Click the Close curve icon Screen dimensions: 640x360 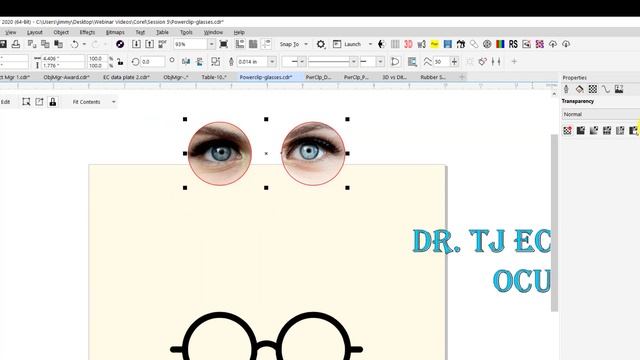click(395, 62)
